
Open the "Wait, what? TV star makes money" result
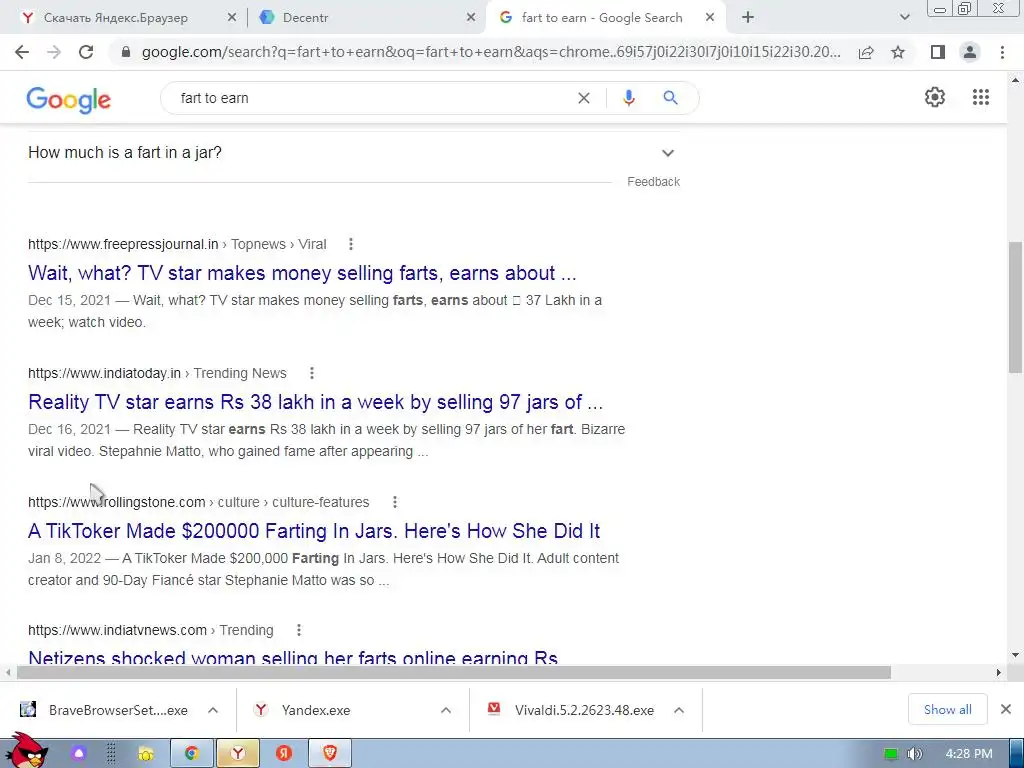point(302,273)
